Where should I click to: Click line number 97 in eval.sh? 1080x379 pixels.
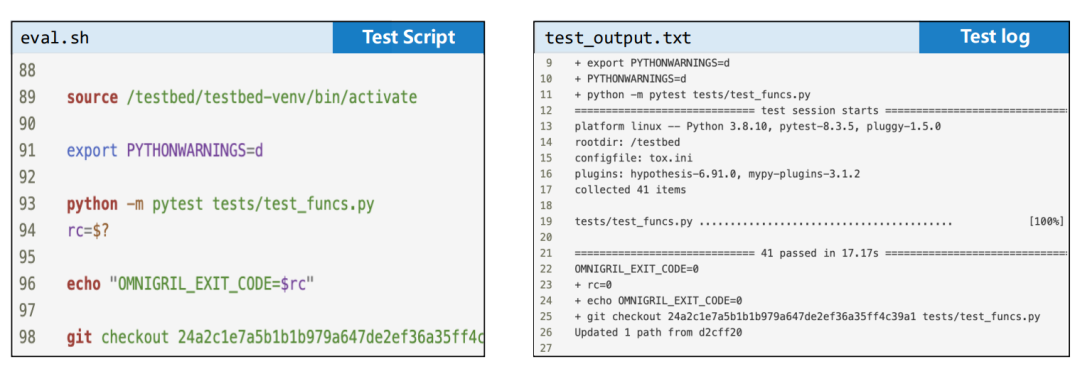tap(28, 311)
